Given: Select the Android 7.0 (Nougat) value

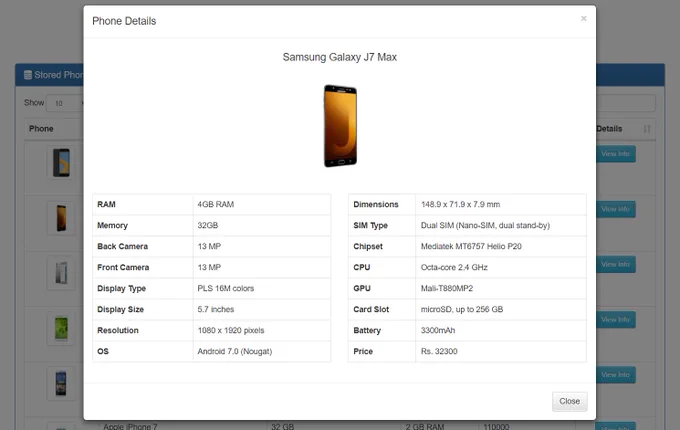Looking at the screenshot, I should click(x=235, y=352).
